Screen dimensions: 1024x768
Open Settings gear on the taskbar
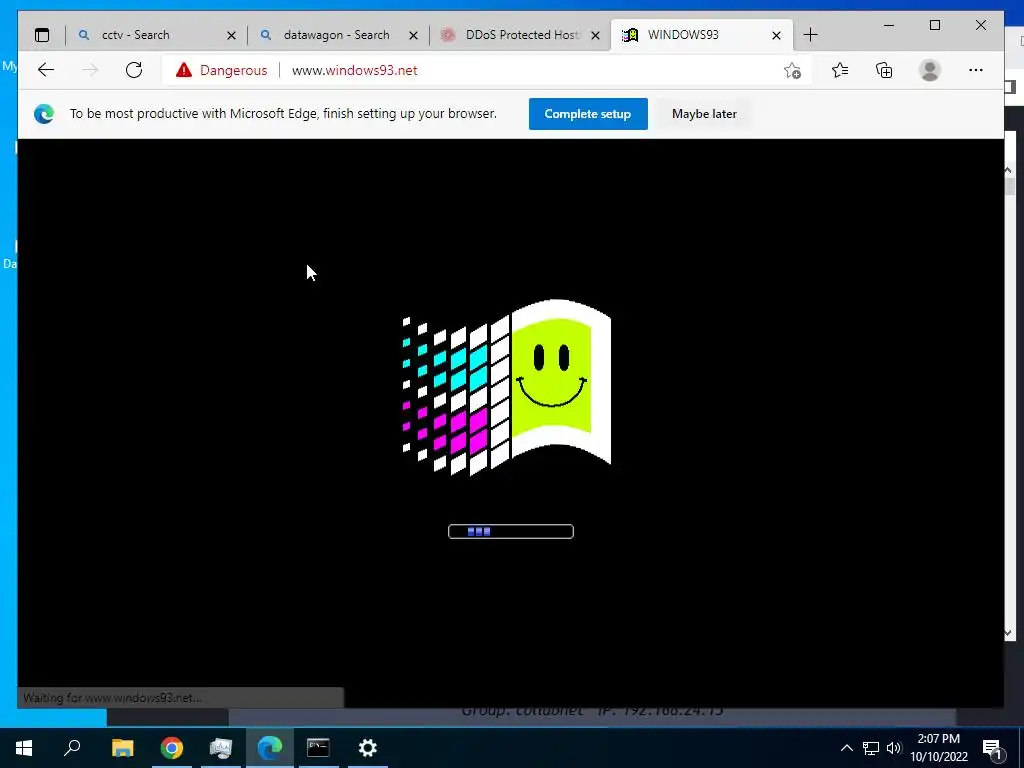(x=368, y=748)
